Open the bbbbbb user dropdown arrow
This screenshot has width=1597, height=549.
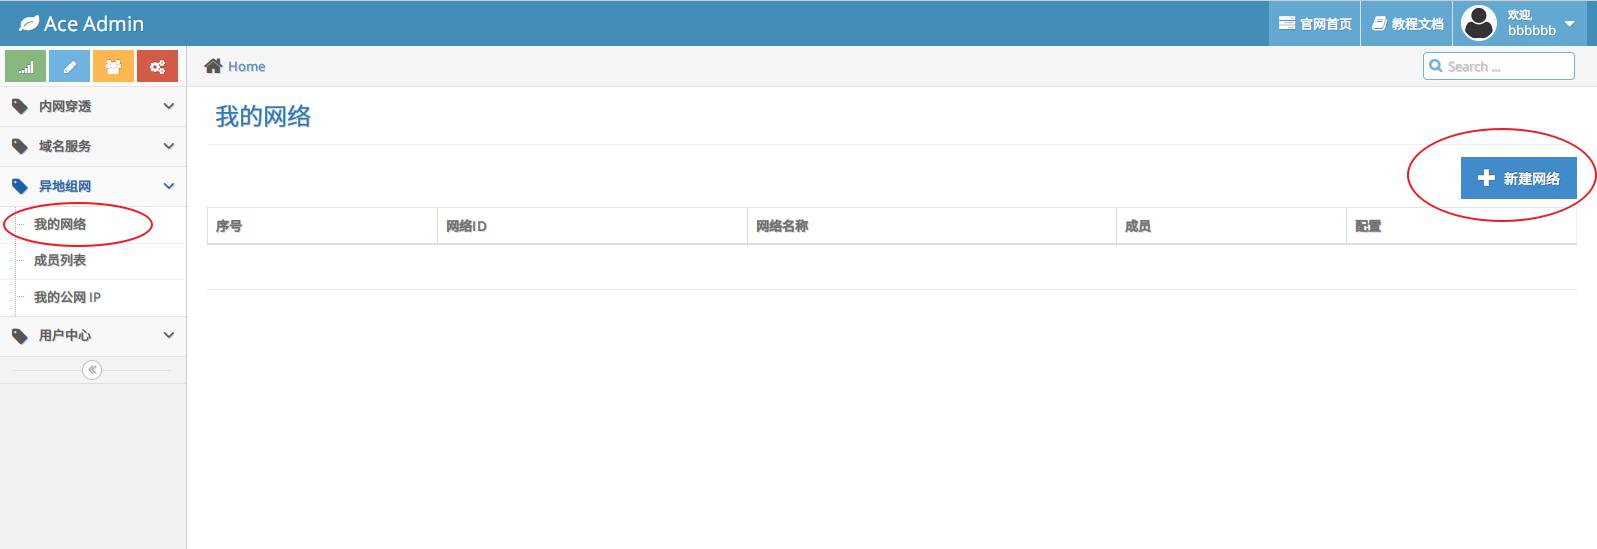(x=1569, y=23)
